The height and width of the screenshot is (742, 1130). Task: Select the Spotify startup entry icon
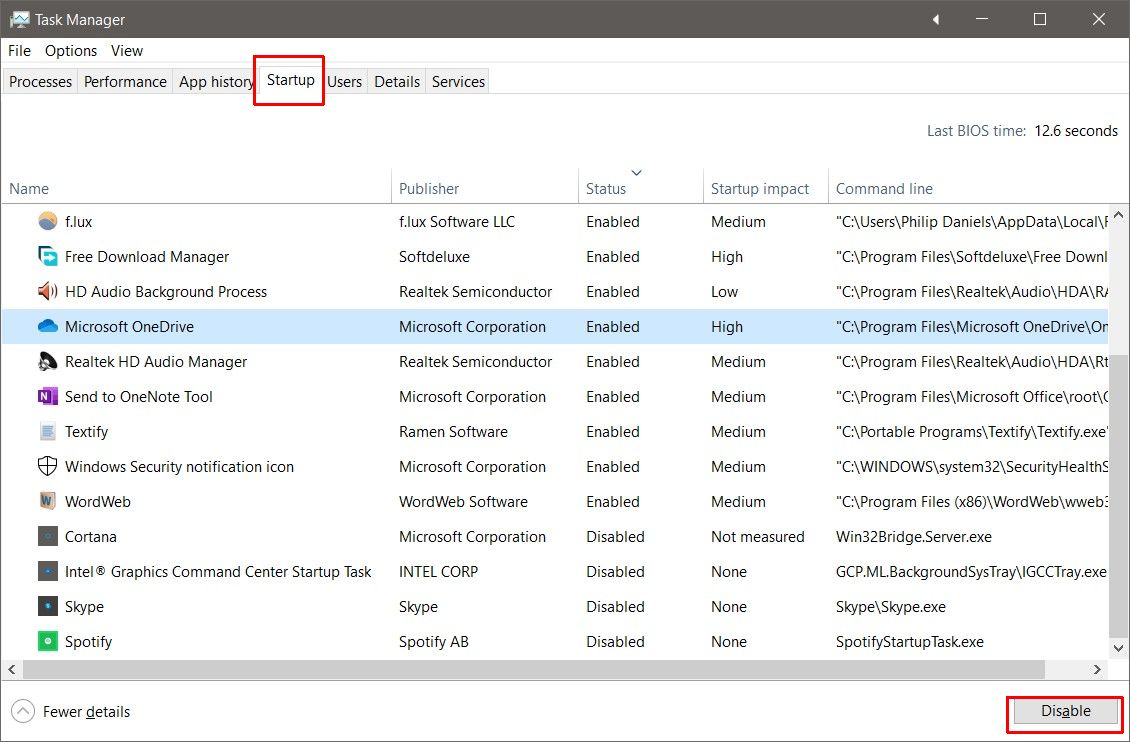click(47, 642)
